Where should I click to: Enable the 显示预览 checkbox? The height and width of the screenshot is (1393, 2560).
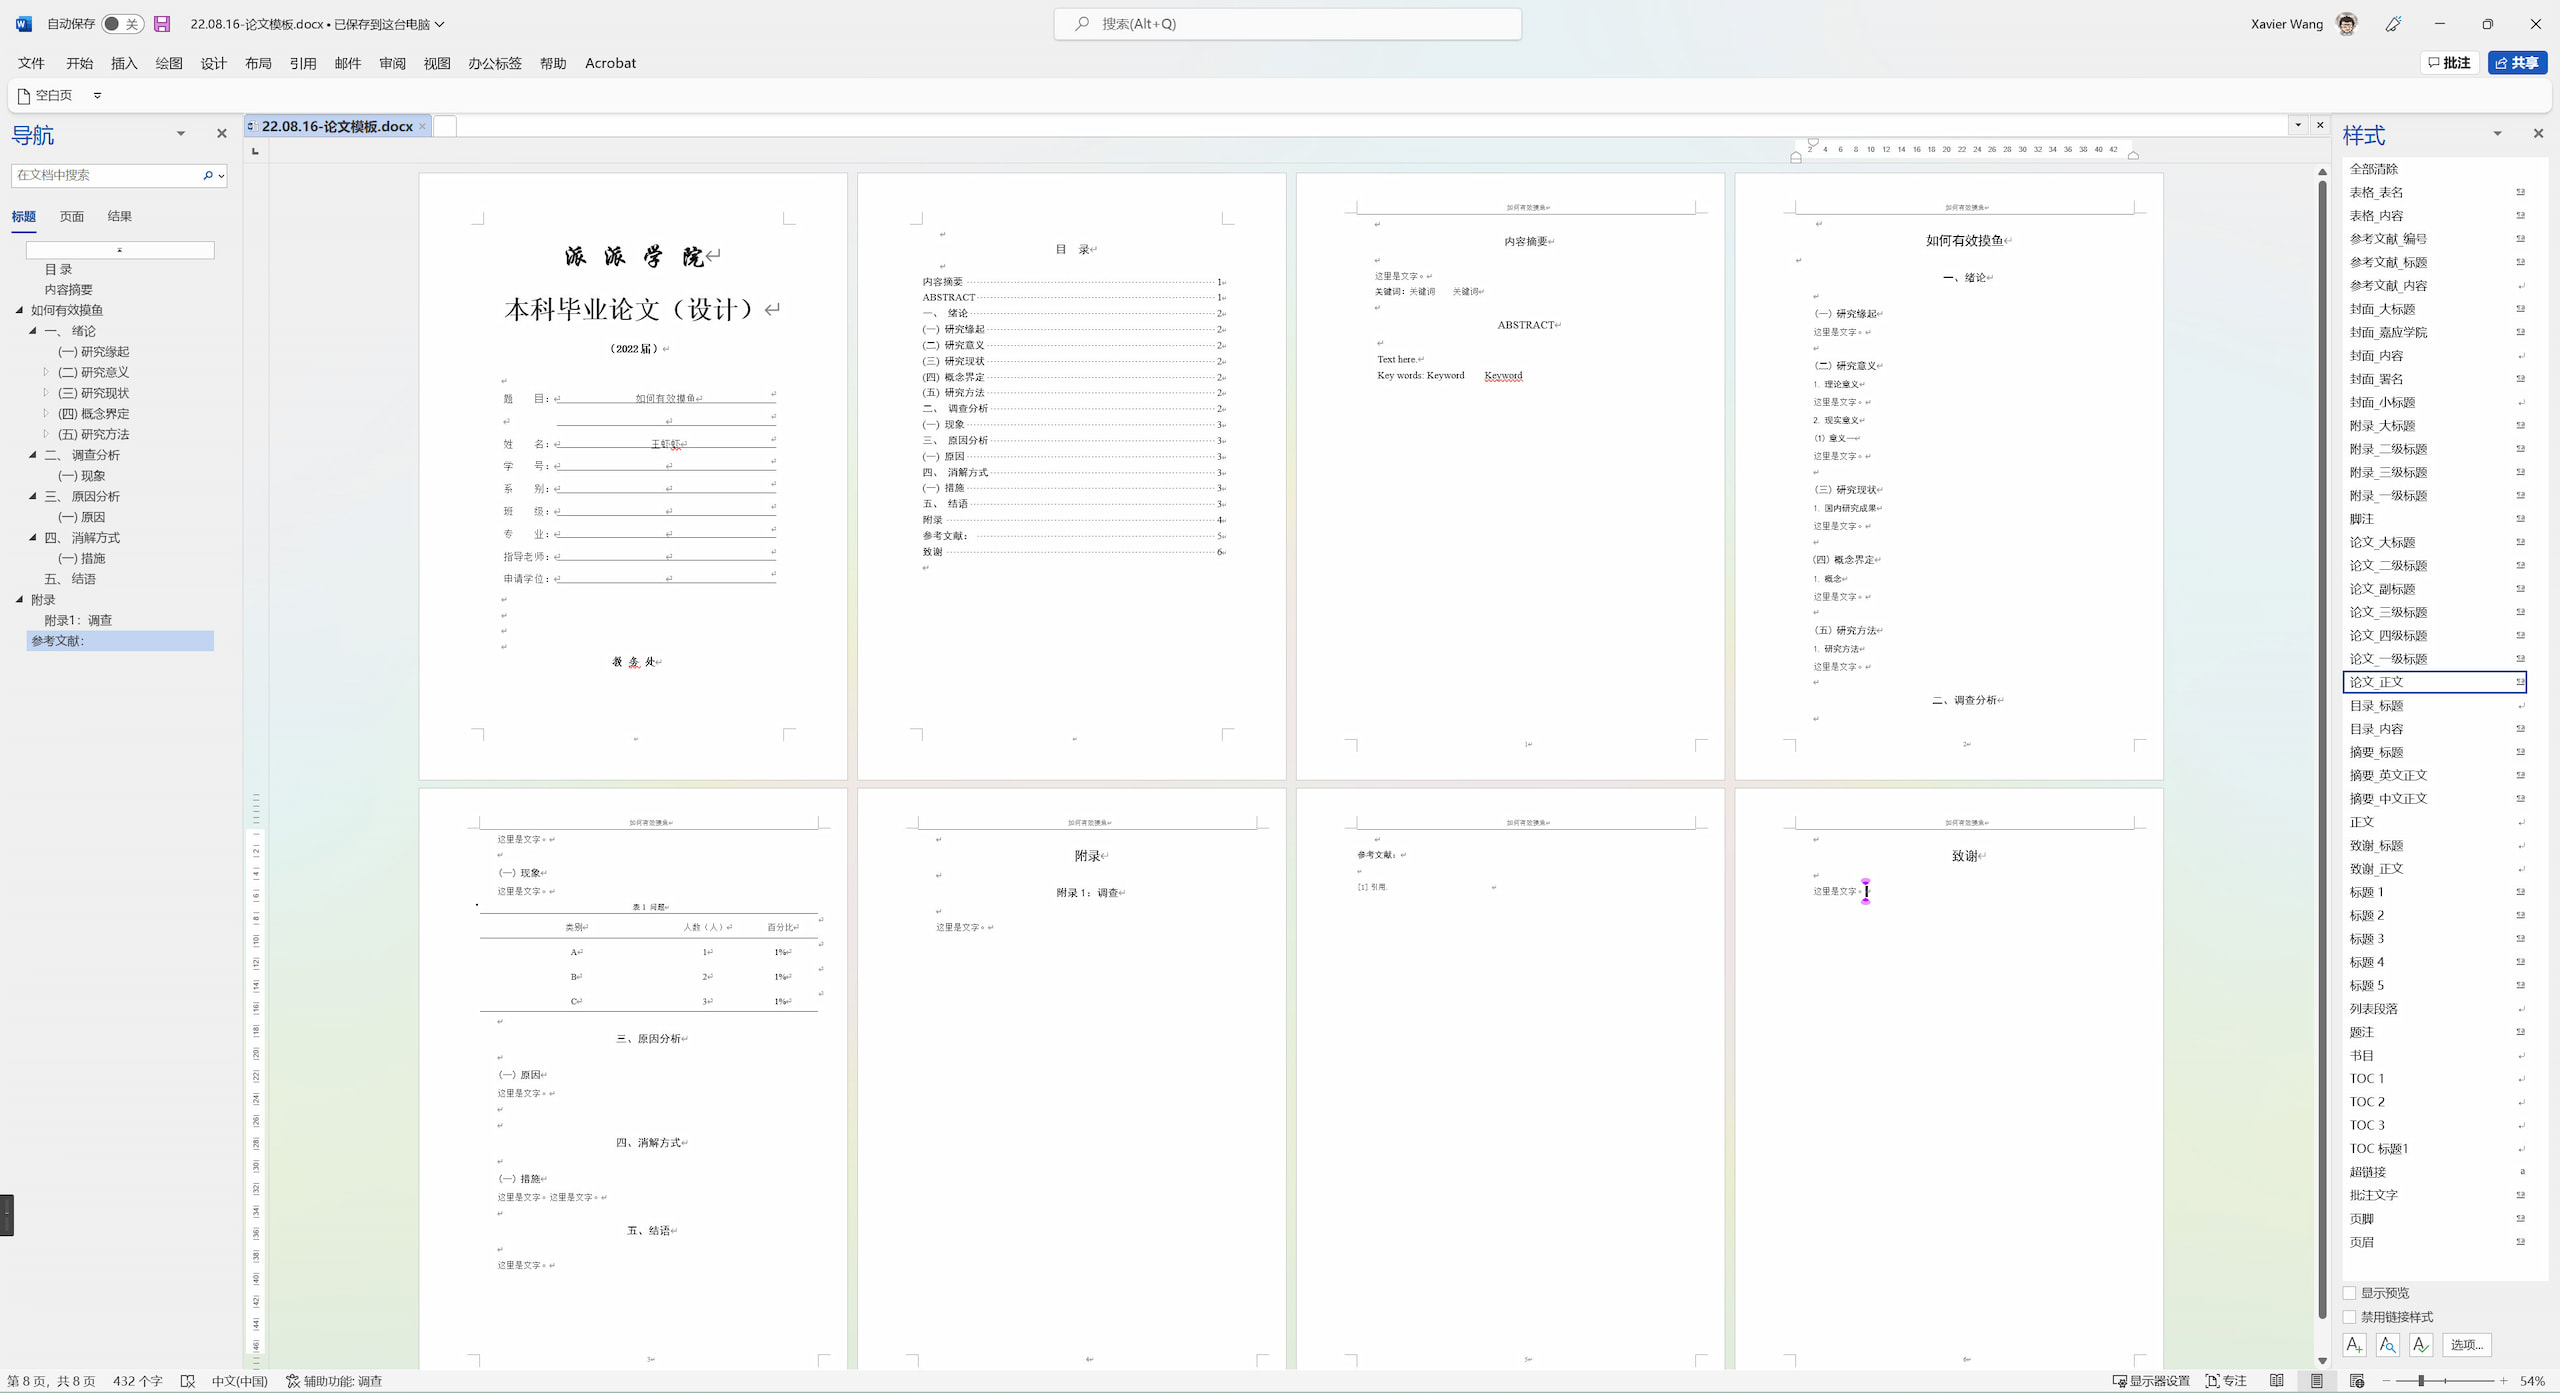pyautogui.click(x=2350, y=1292)
